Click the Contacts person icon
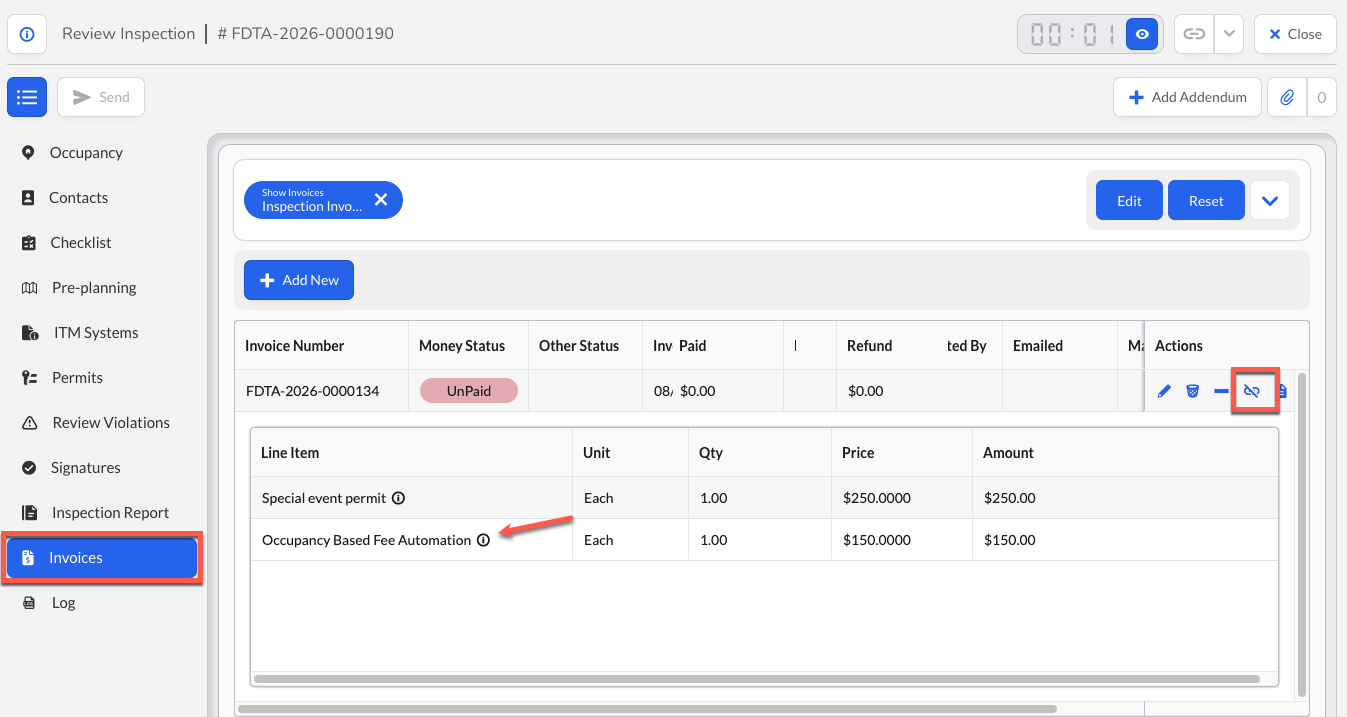The image size is (1347, 717). click(x=28, y=197)
